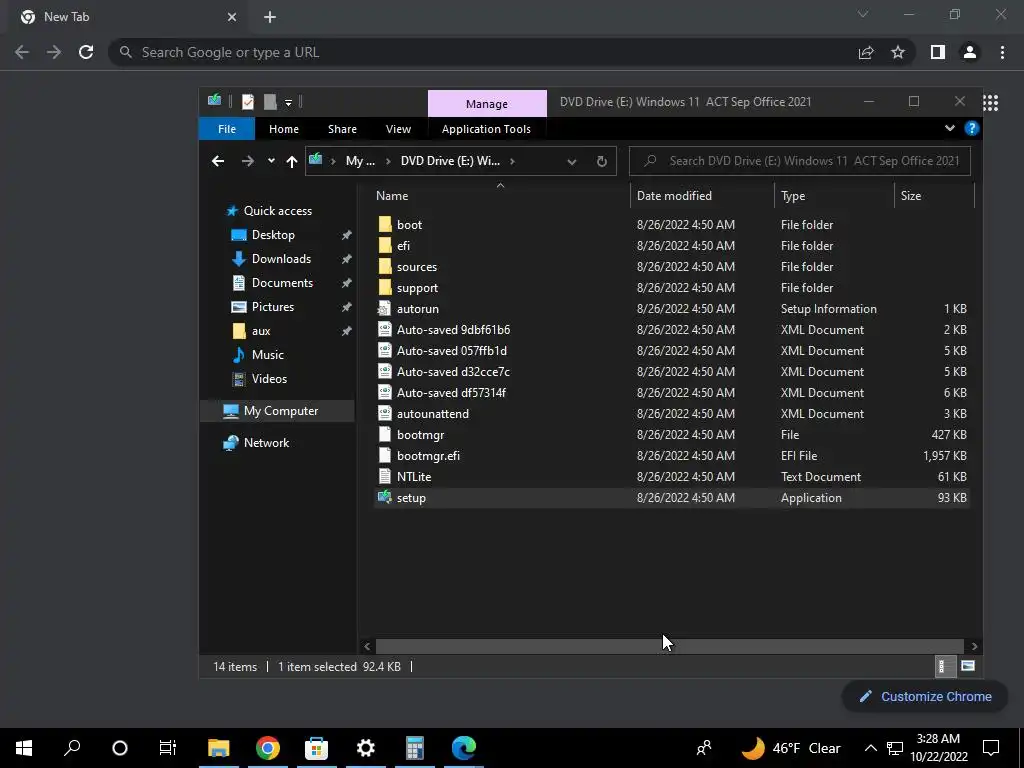Image resolution: width=1024 pixels, height=768 pixels.
Task: Select the support folder icon
Action: pyautogui.click(x=385, y=287)
